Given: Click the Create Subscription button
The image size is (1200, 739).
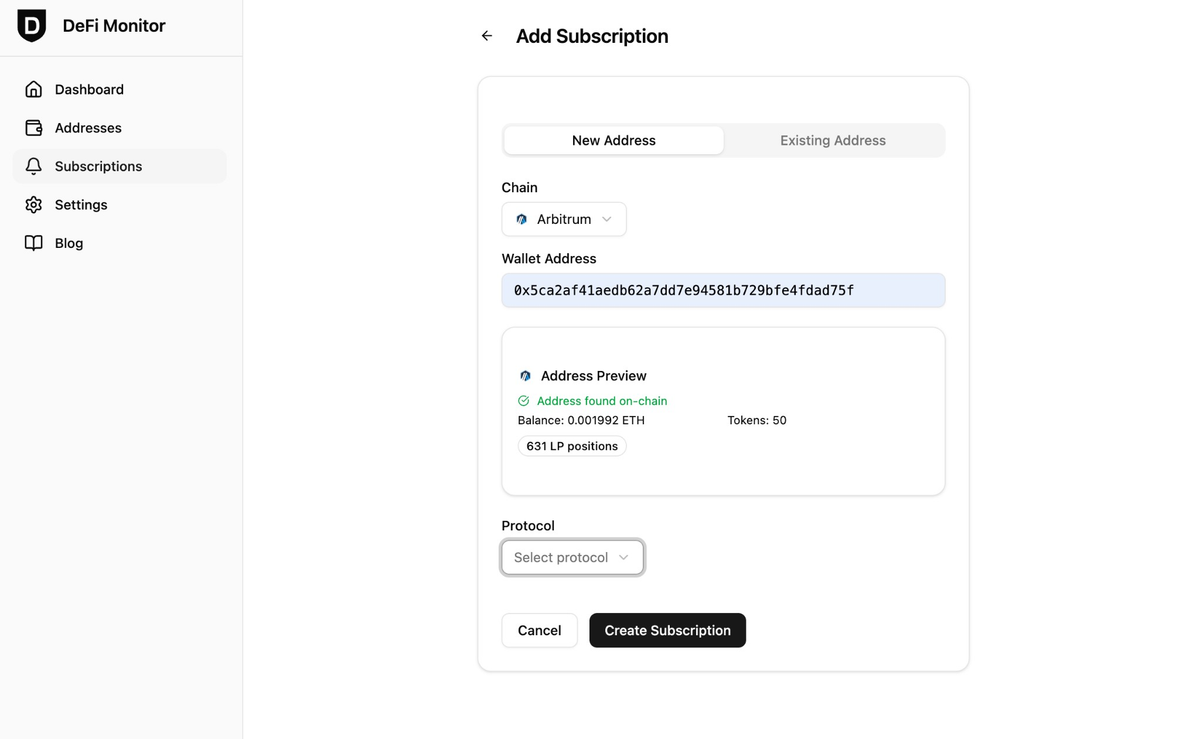Looking at the screenshot, I should coord(667,630).
